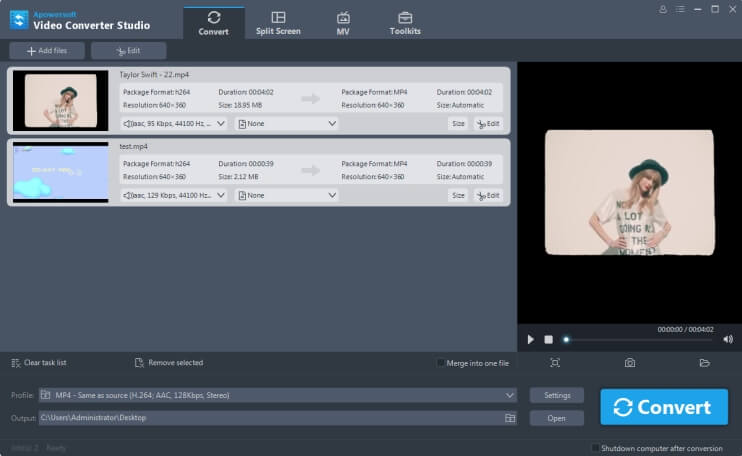Toggle fullscreen preview icon
742x456 pixels.
click(x=555, y=363)
